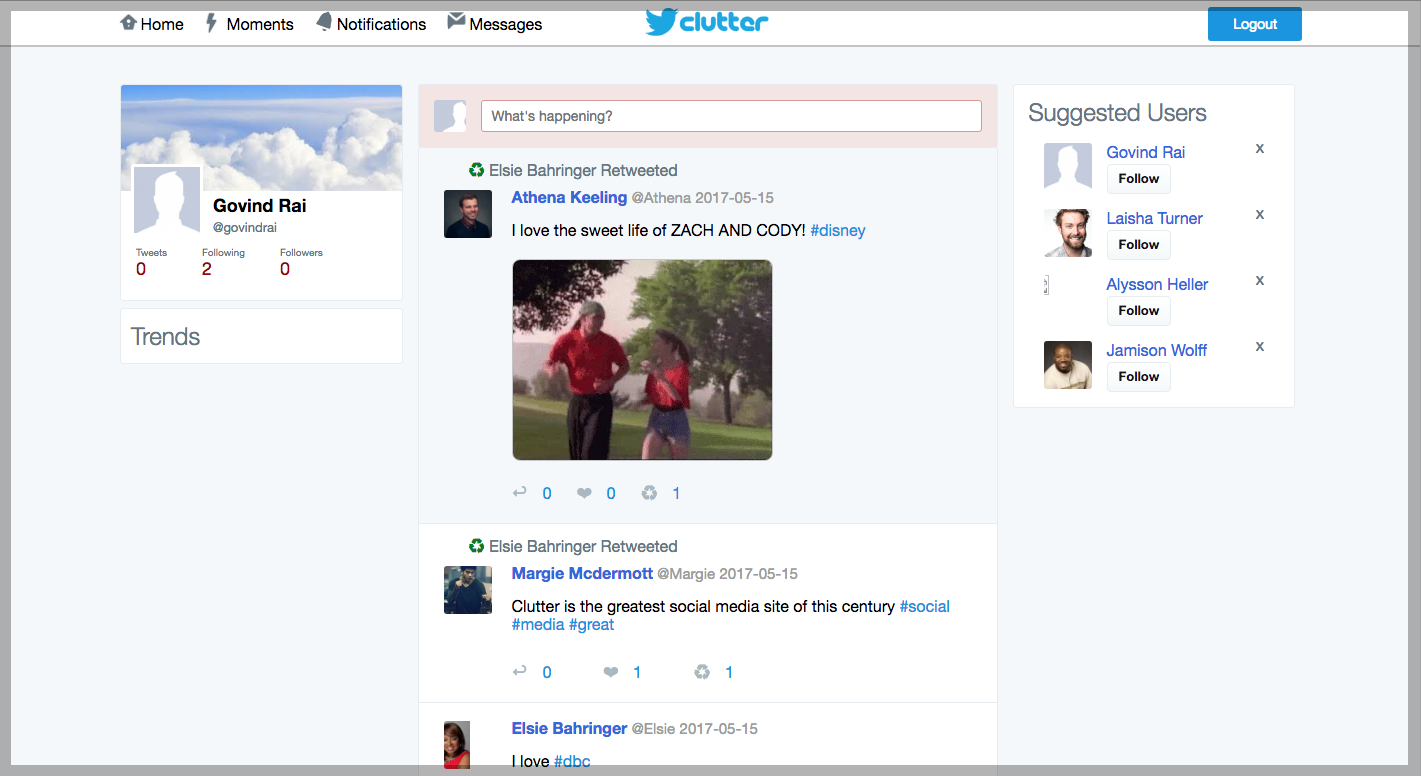Screen dimensions: 1421x776
Task: Open the running couple GIF in Athena's tweet
Action: pyautogui.click(x=642, y=360)
